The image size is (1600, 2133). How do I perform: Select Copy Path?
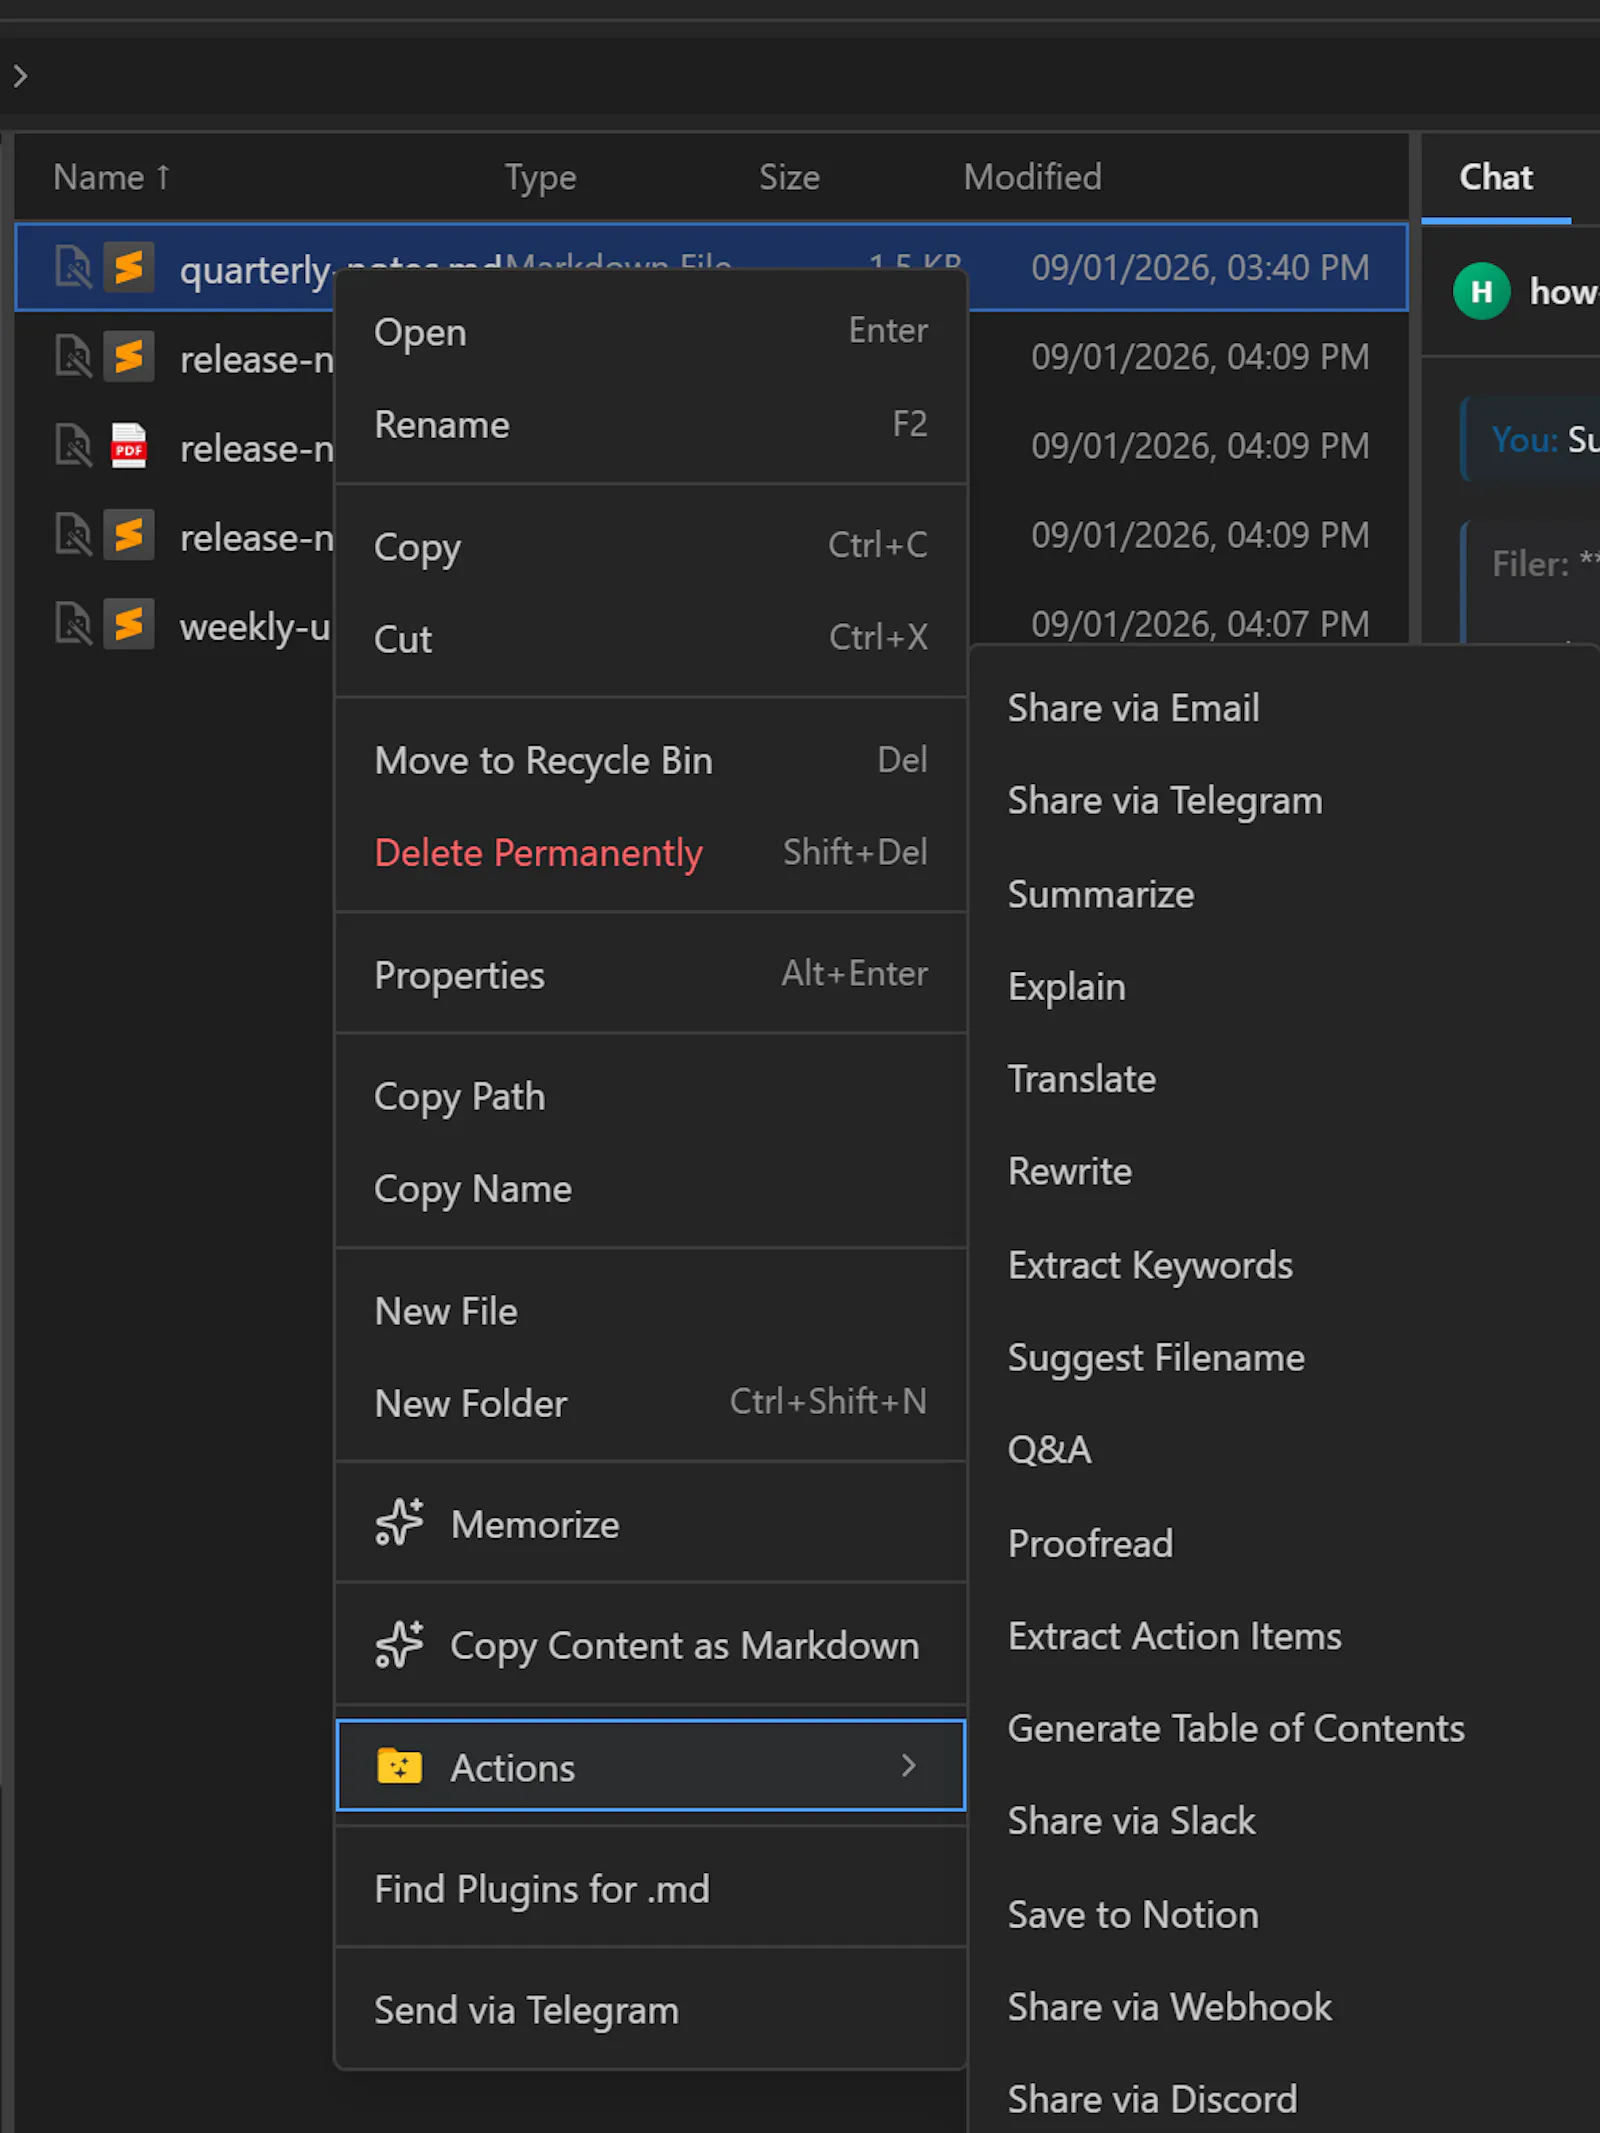(651, 1096)
